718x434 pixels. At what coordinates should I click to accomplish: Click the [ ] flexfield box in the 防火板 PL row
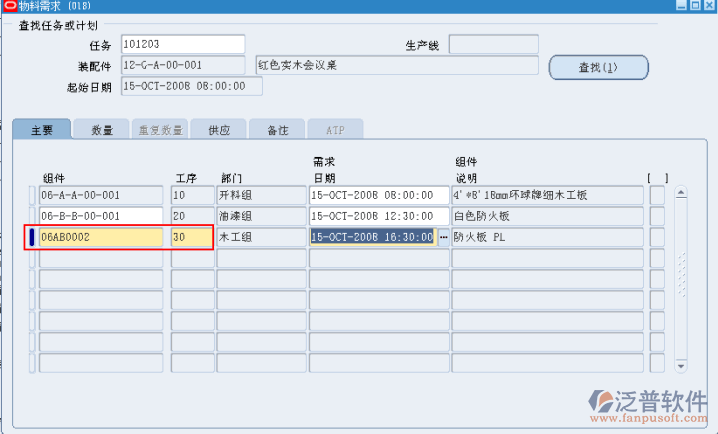point(657,237)
